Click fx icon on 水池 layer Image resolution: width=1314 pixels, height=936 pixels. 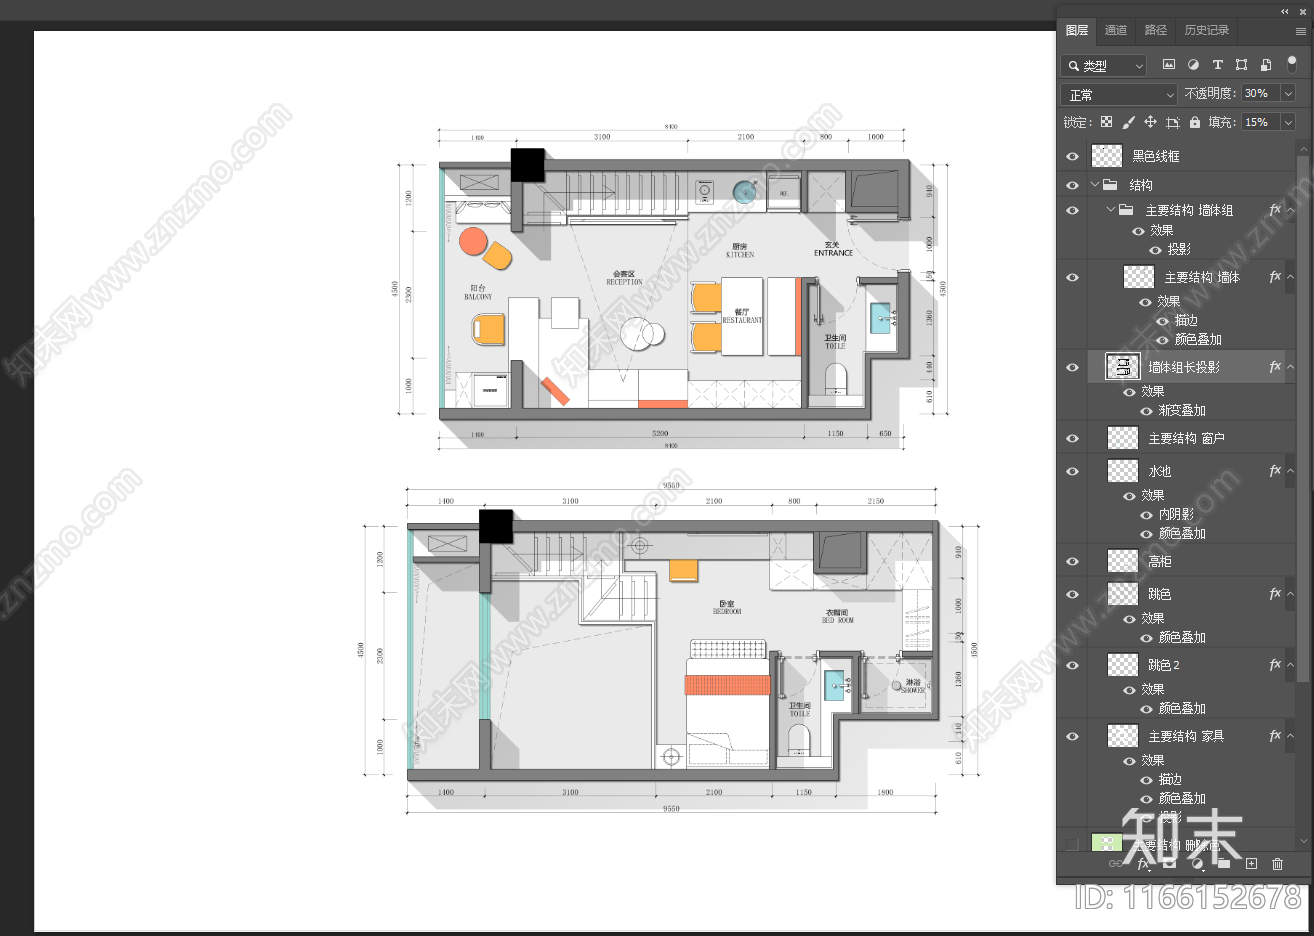[x=1275, y=471]
